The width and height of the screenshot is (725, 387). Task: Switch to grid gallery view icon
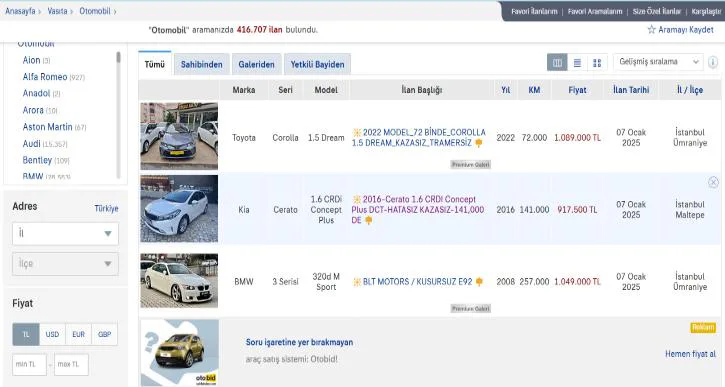pos(597,62)
